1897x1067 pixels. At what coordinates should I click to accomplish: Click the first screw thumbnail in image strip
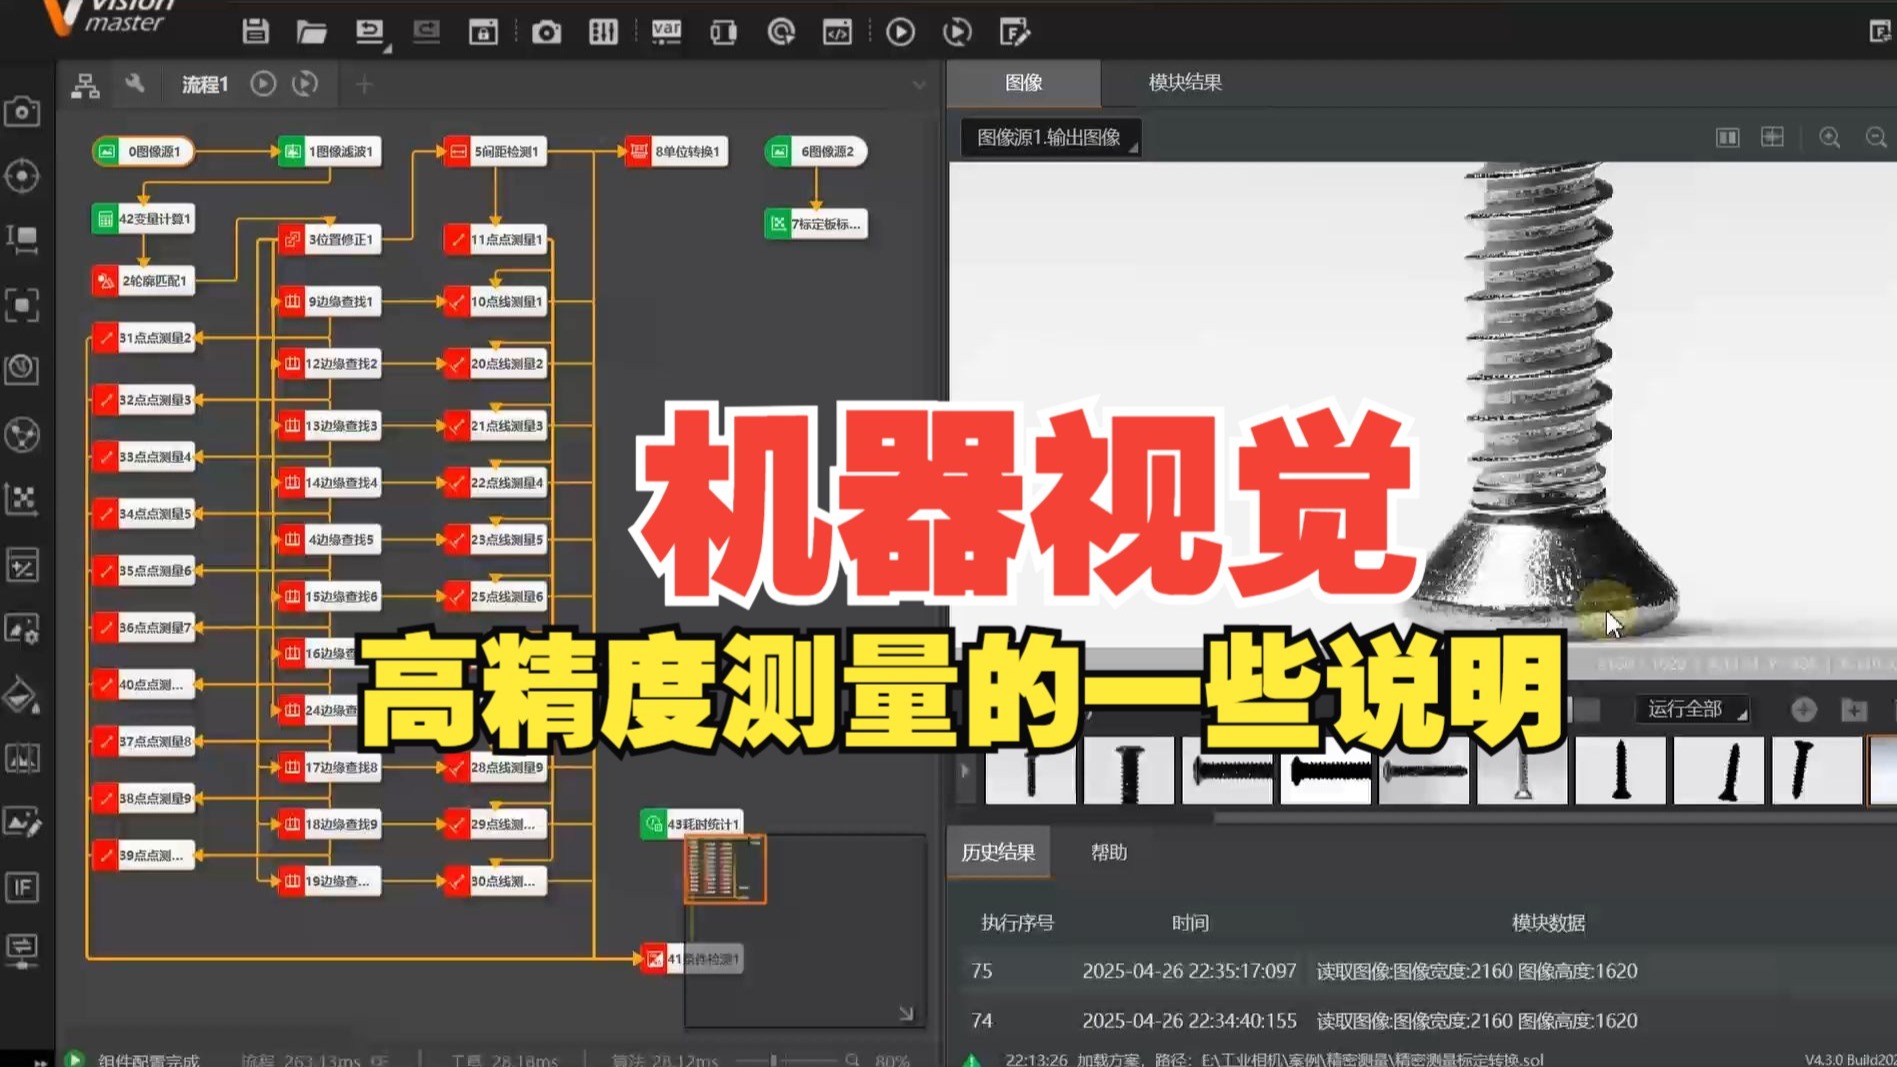tap(1031, 770)
